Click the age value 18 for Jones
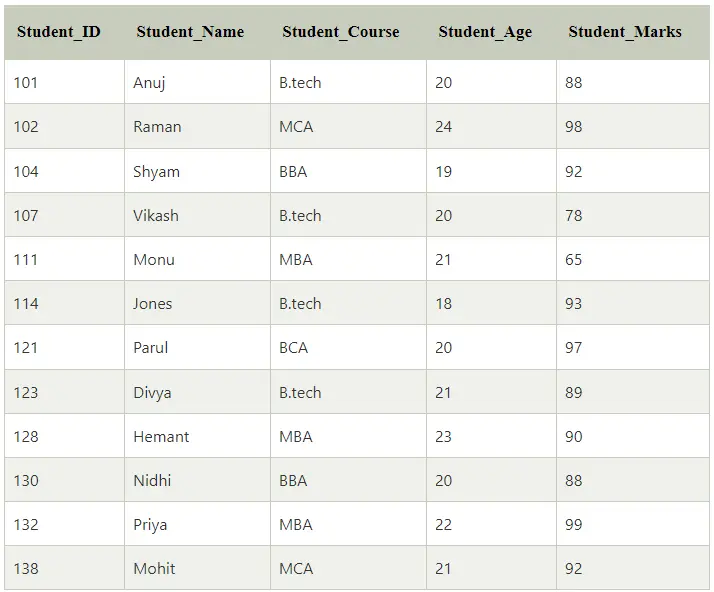 pos(491,304)
